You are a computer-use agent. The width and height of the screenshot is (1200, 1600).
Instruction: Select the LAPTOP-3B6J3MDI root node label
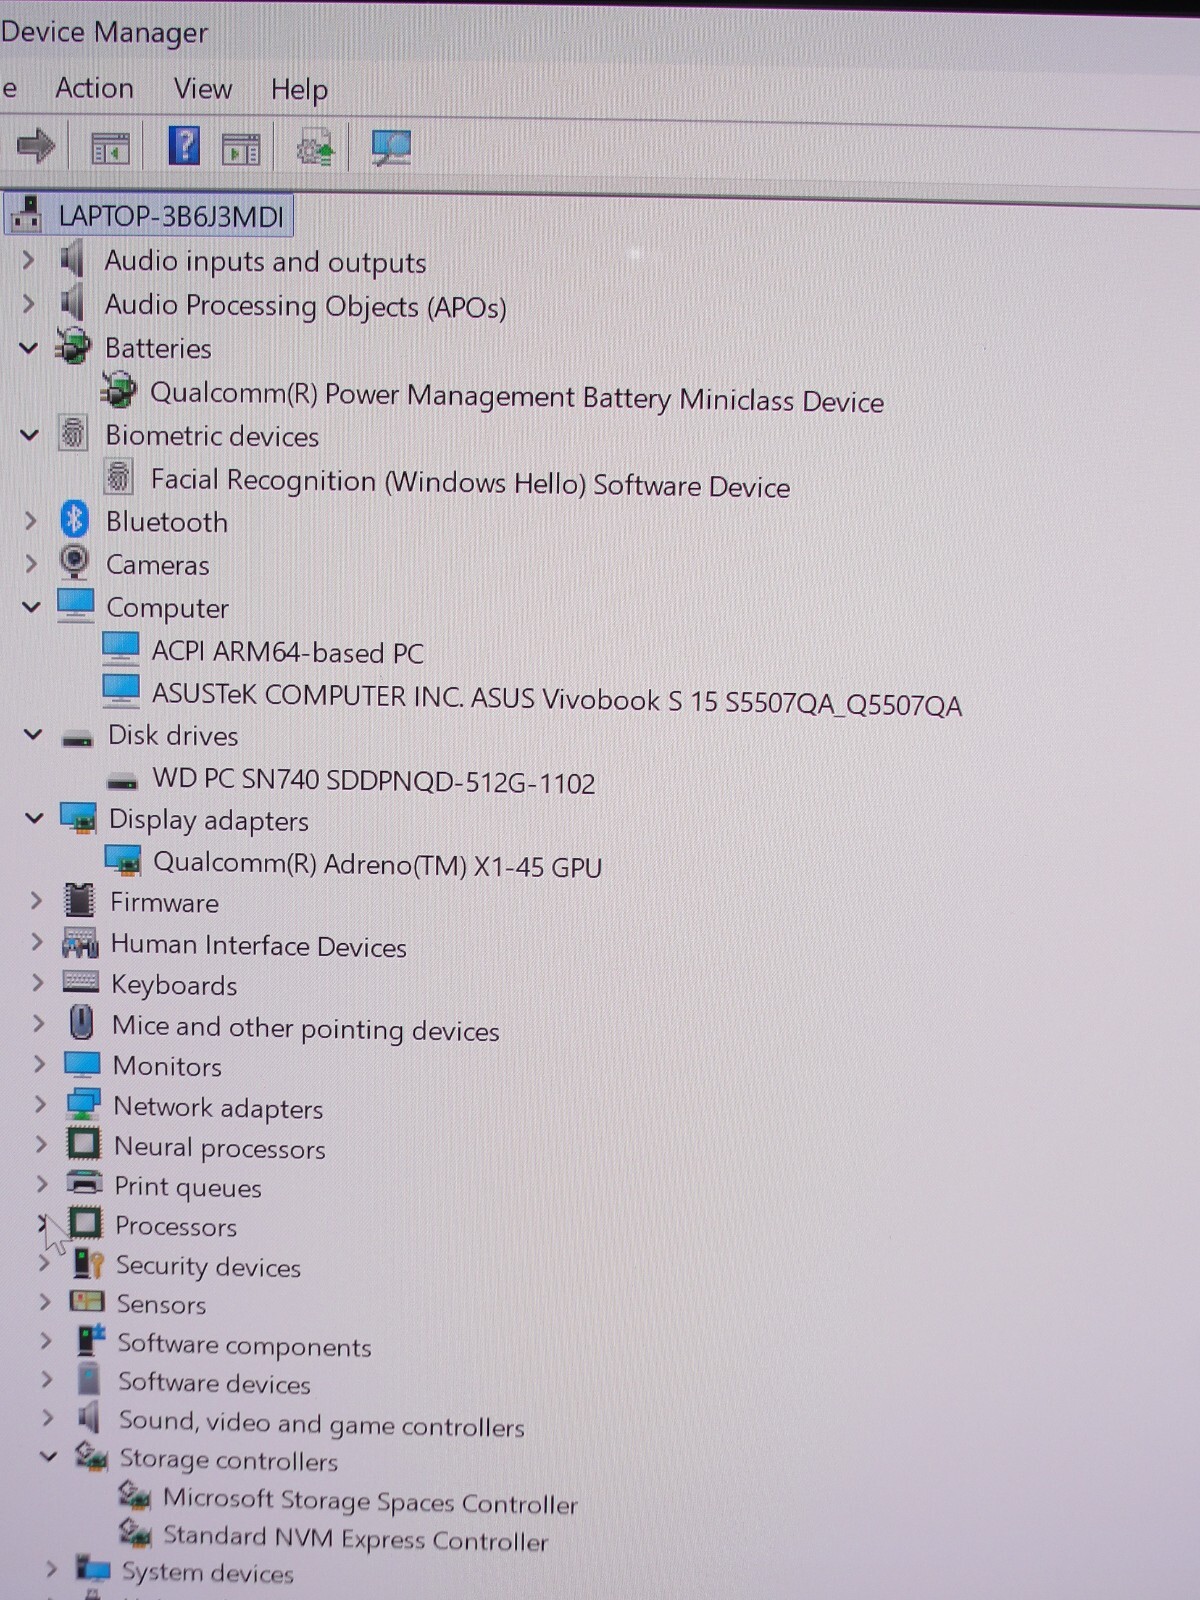(171, 215)
